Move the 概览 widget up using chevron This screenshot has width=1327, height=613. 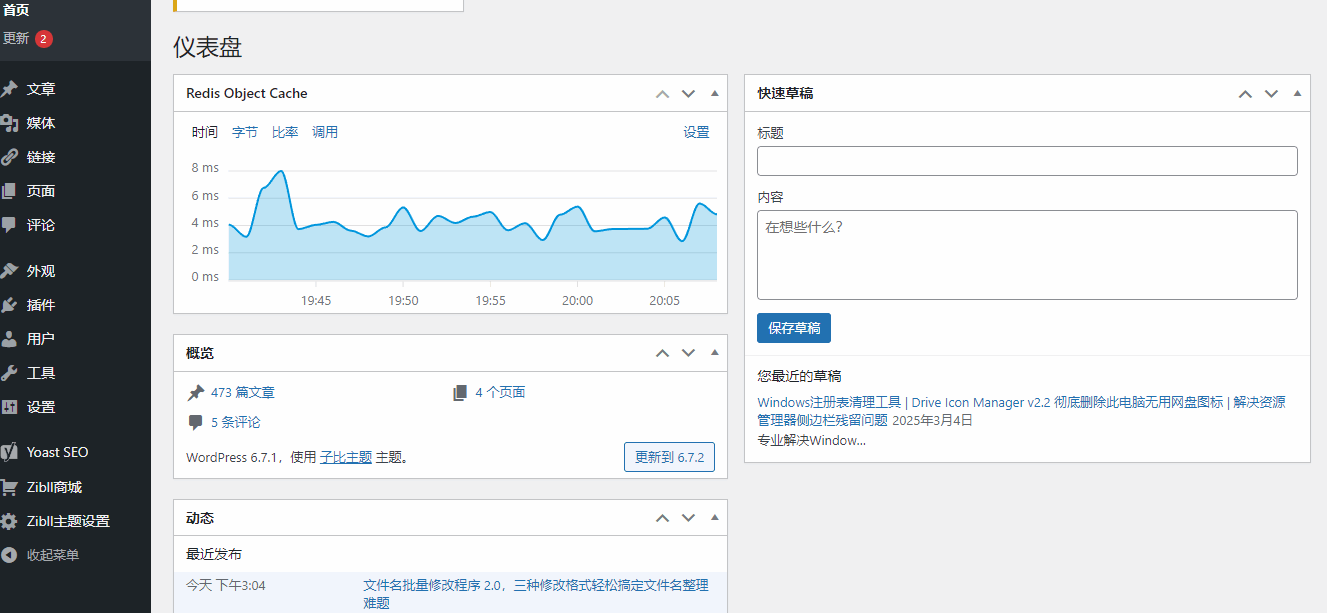[x=662, y=352]
